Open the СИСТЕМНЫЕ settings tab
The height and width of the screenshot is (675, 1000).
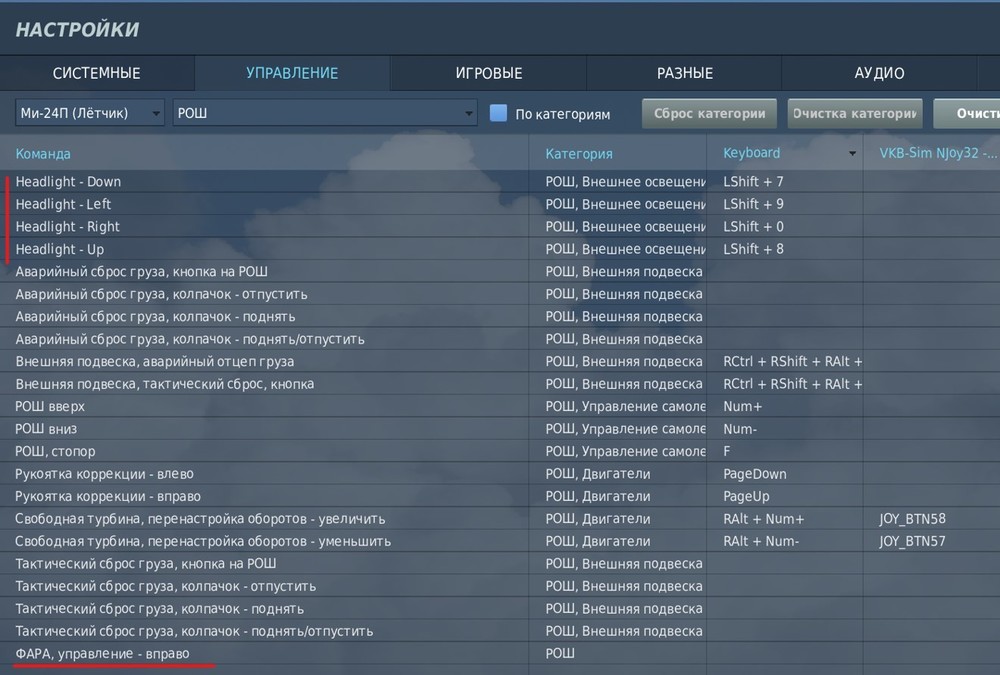click(x=96, y=73)
